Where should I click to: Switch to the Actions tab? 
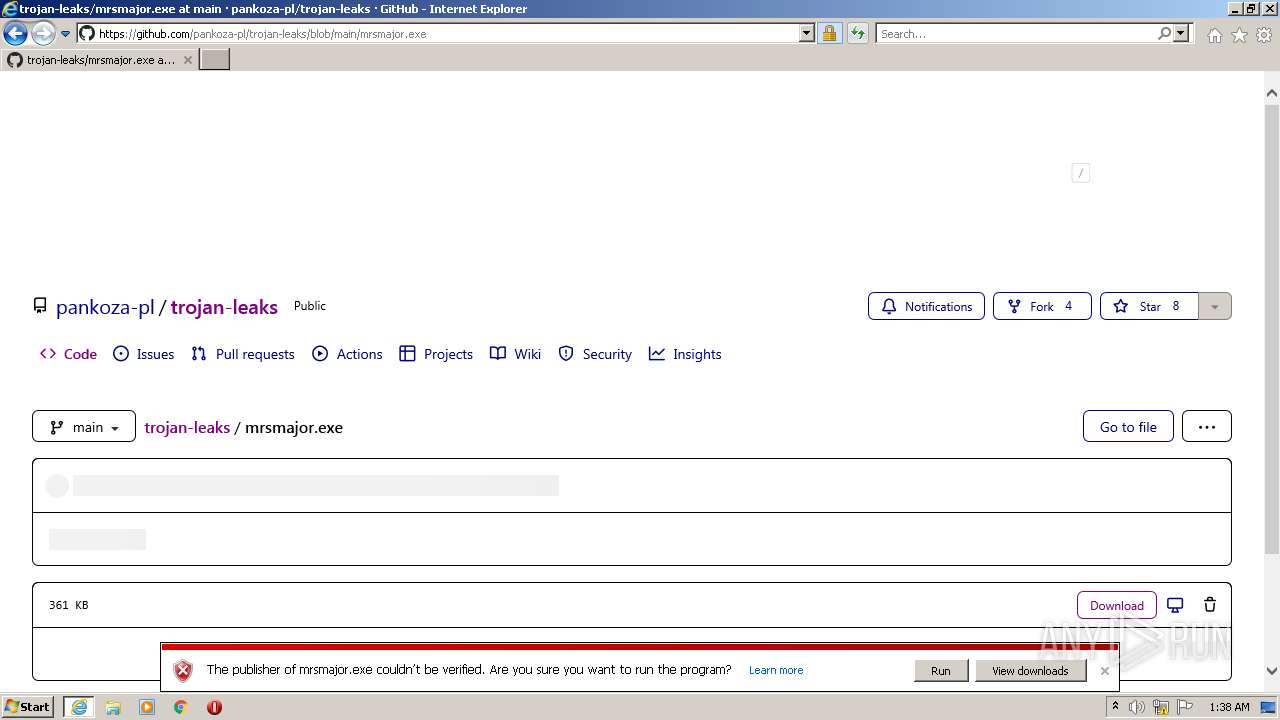(347, 354)
